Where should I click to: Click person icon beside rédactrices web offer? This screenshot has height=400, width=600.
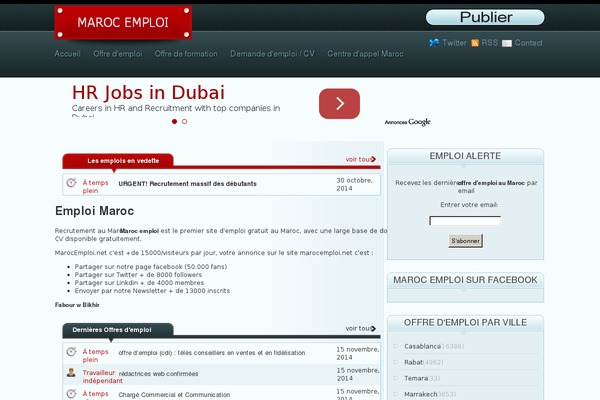(71, 372)
